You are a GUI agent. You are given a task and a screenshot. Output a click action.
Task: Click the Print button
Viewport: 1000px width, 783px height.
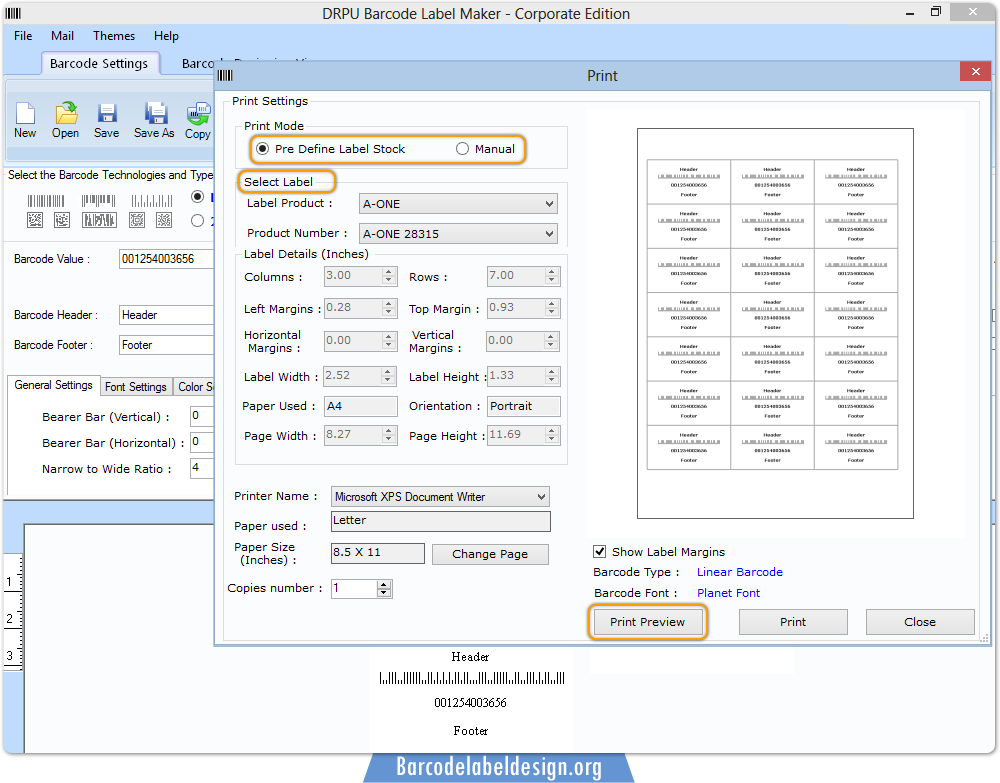point(793,622)
